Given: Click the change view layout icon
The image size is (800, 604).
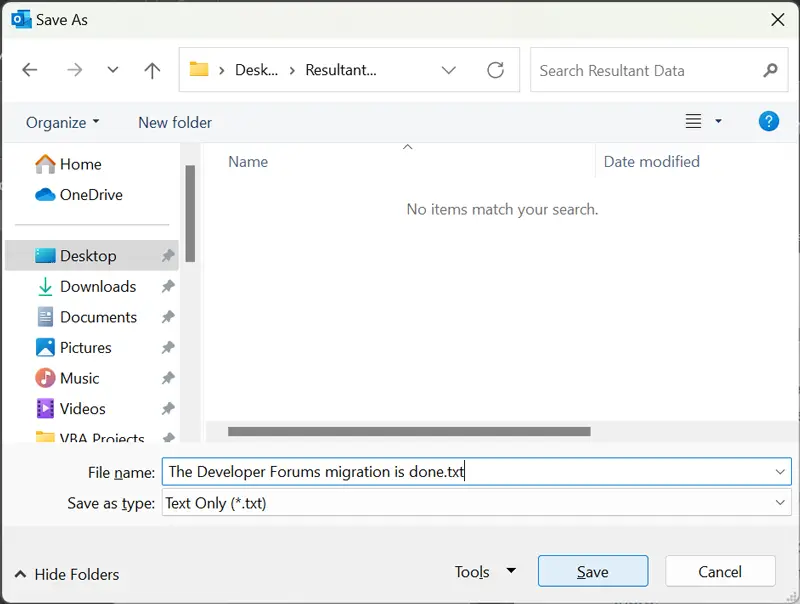Looking at the screenshot, I should tap(693, 121).
